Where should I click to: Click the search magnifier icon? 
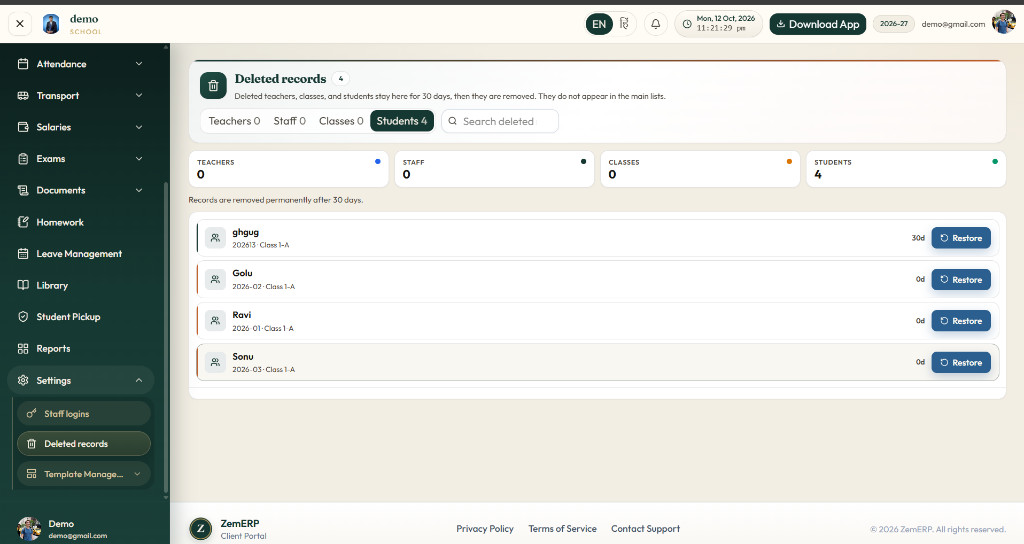453,121
